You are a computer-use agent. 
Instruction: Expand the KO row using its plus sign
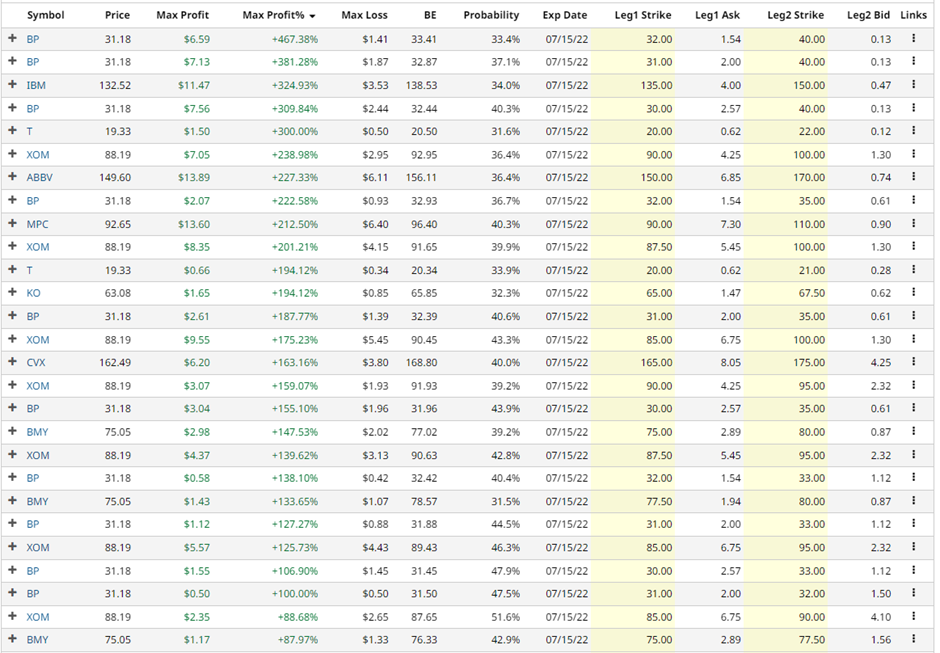(x=12, y=293)
